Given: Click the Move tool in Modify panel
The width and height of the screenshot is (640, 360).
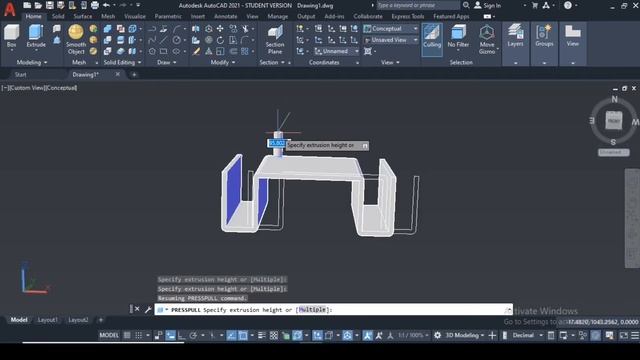Looking at the screenshot, I should tap(220, 29).
